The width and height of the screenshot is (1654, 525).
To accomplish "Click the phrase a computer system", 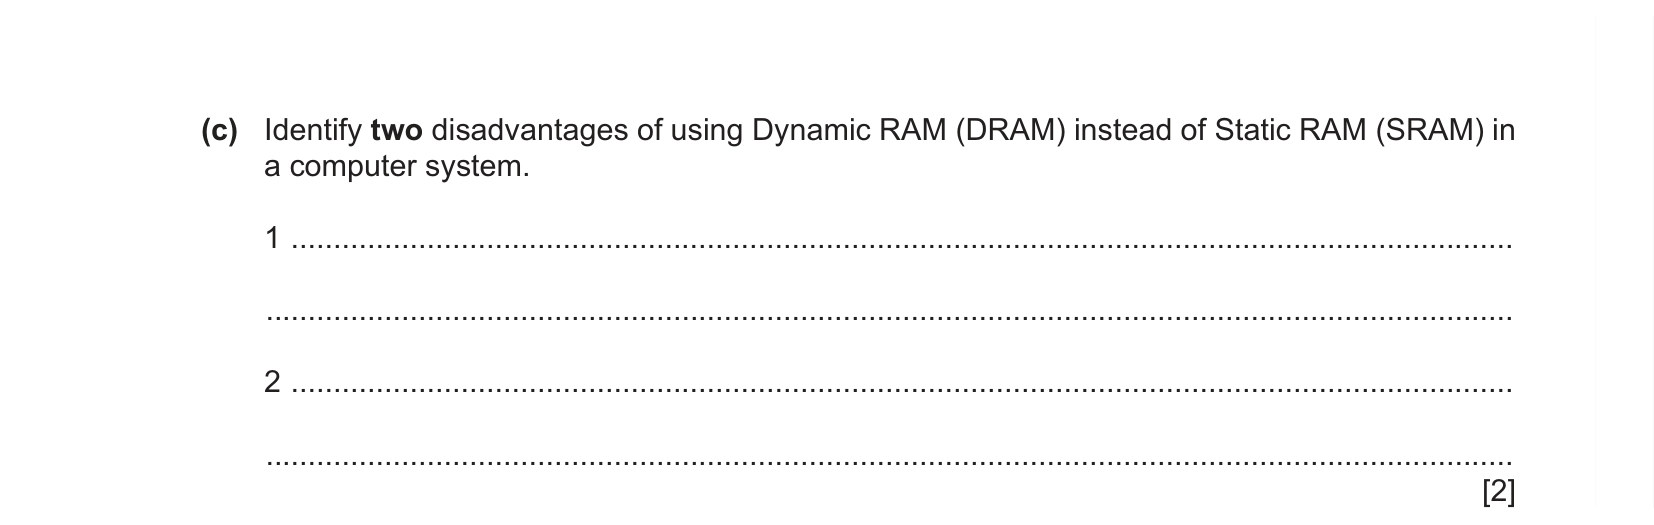I will 397,167.
